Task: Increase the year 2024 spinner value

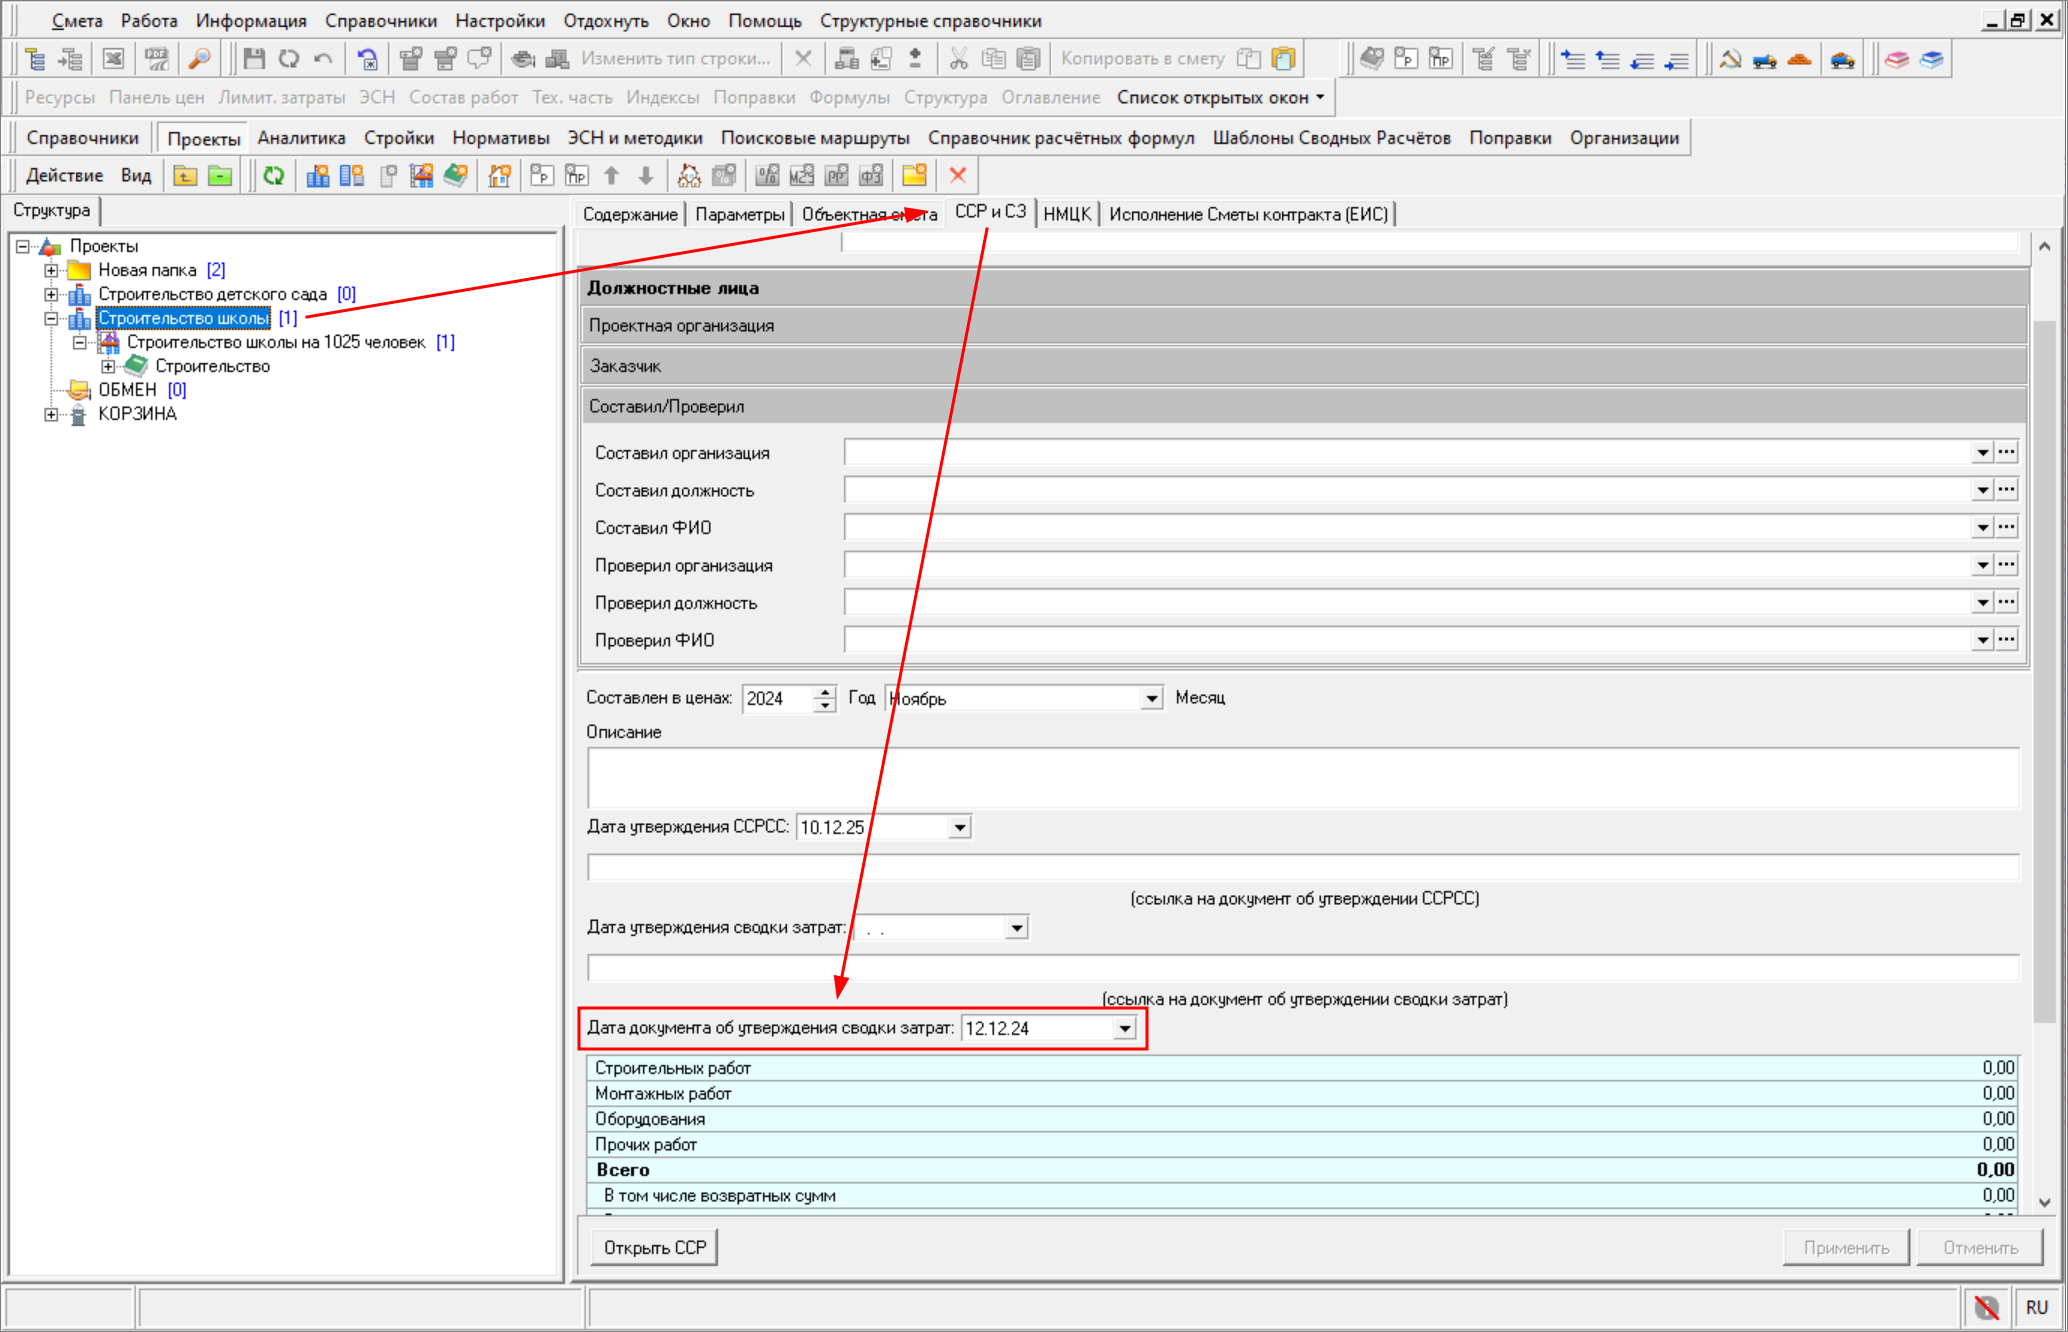Action: pos(825,692)
